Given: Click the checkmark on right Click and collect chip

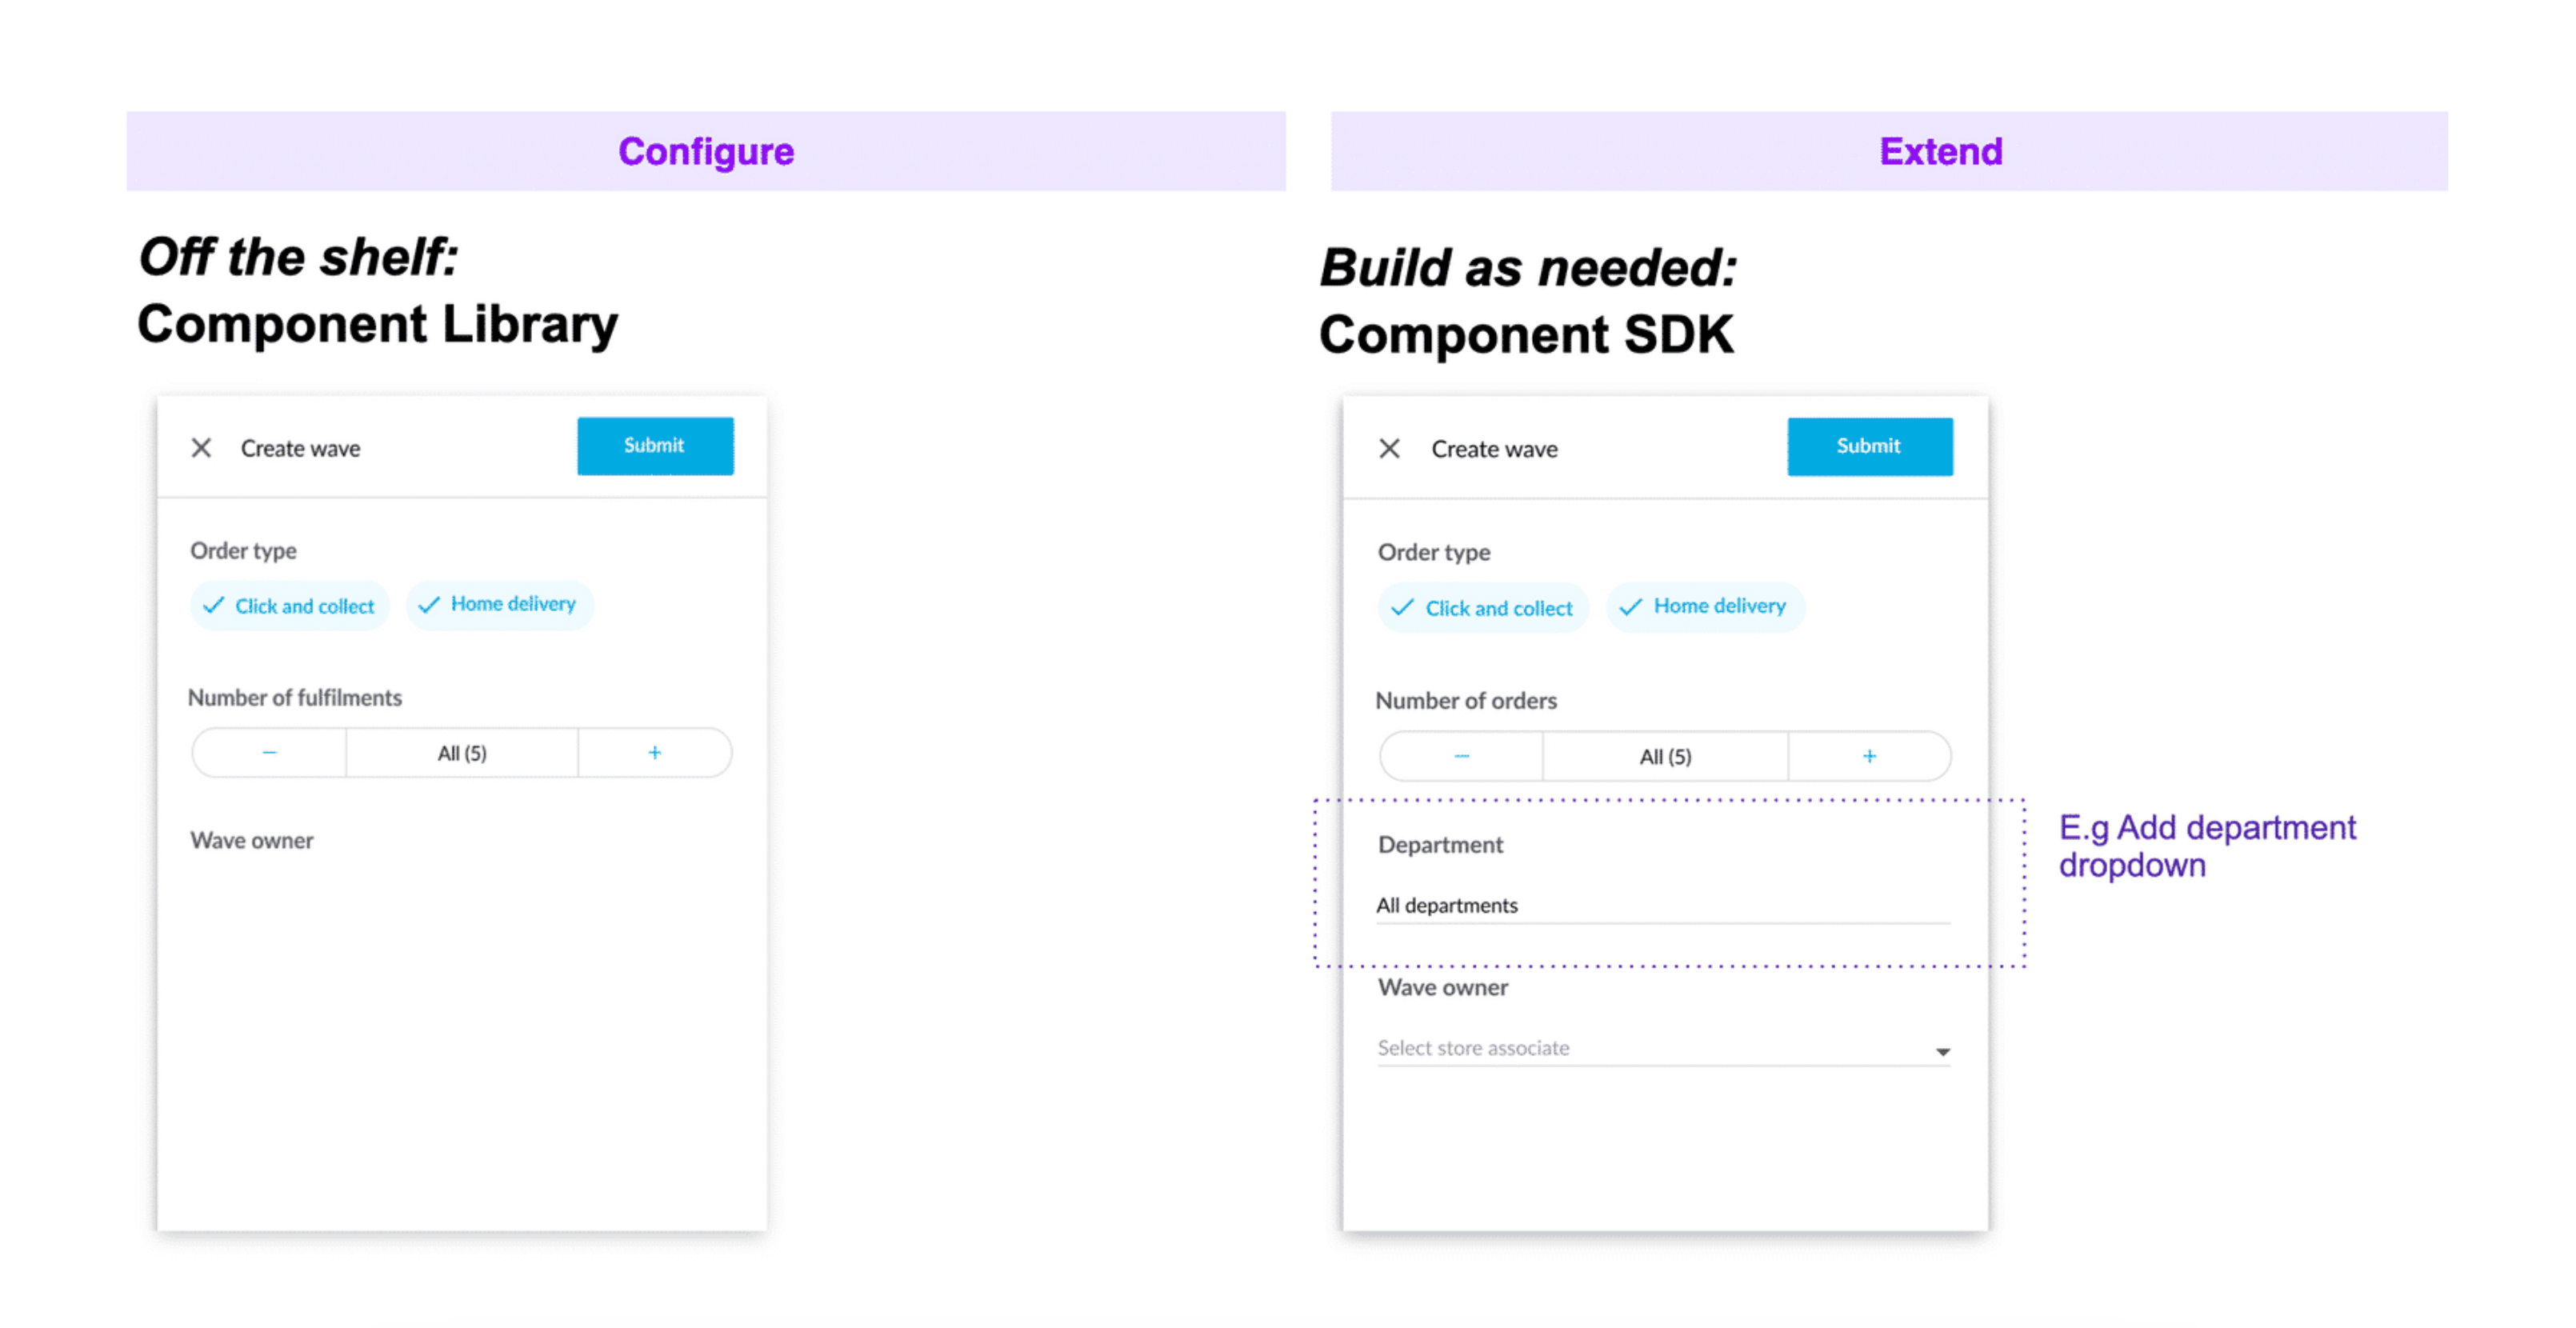Looking at the screenshot, I should click(1403, 607).
